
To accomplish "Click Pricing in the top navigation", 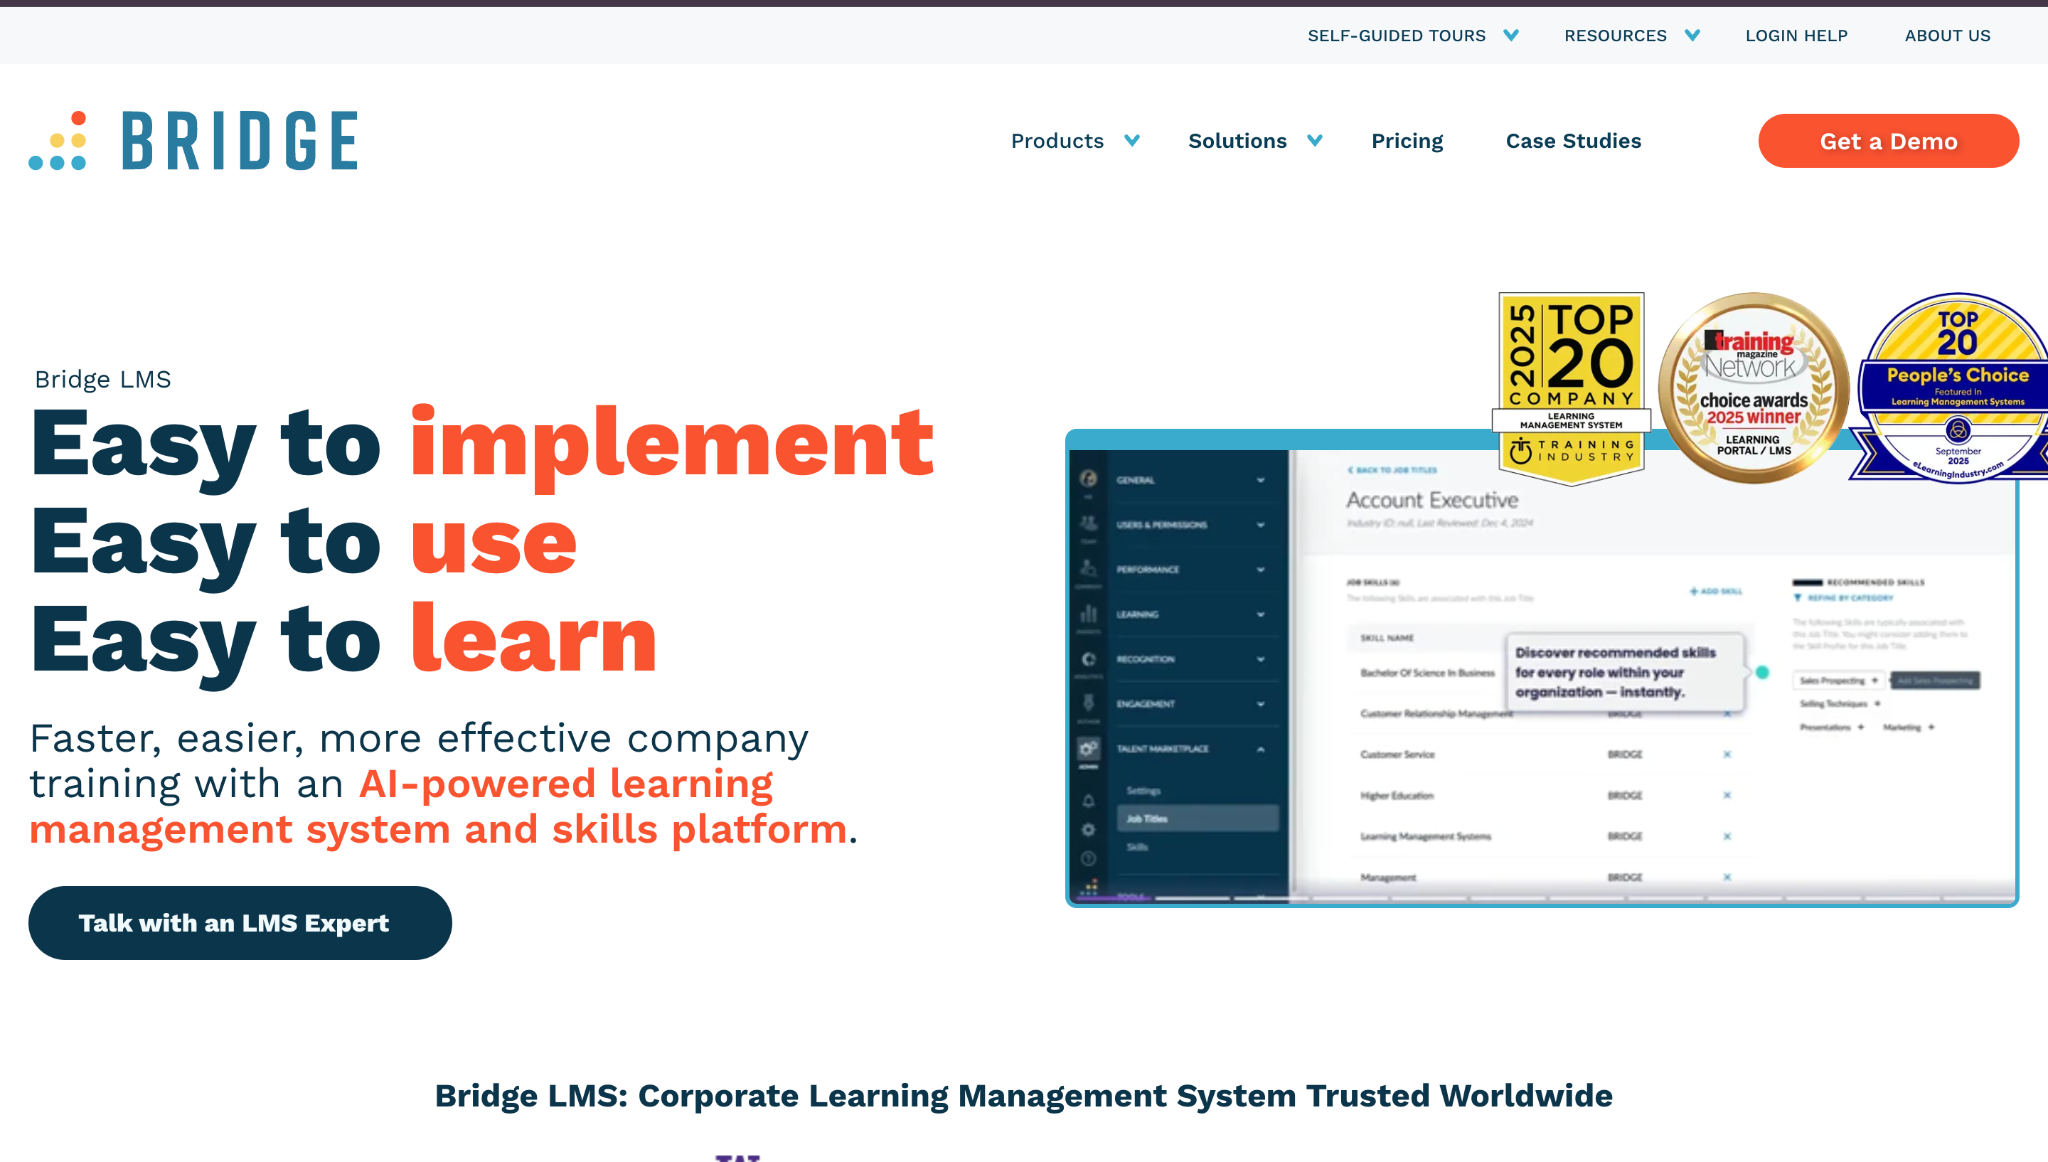I will point(1407,141).
